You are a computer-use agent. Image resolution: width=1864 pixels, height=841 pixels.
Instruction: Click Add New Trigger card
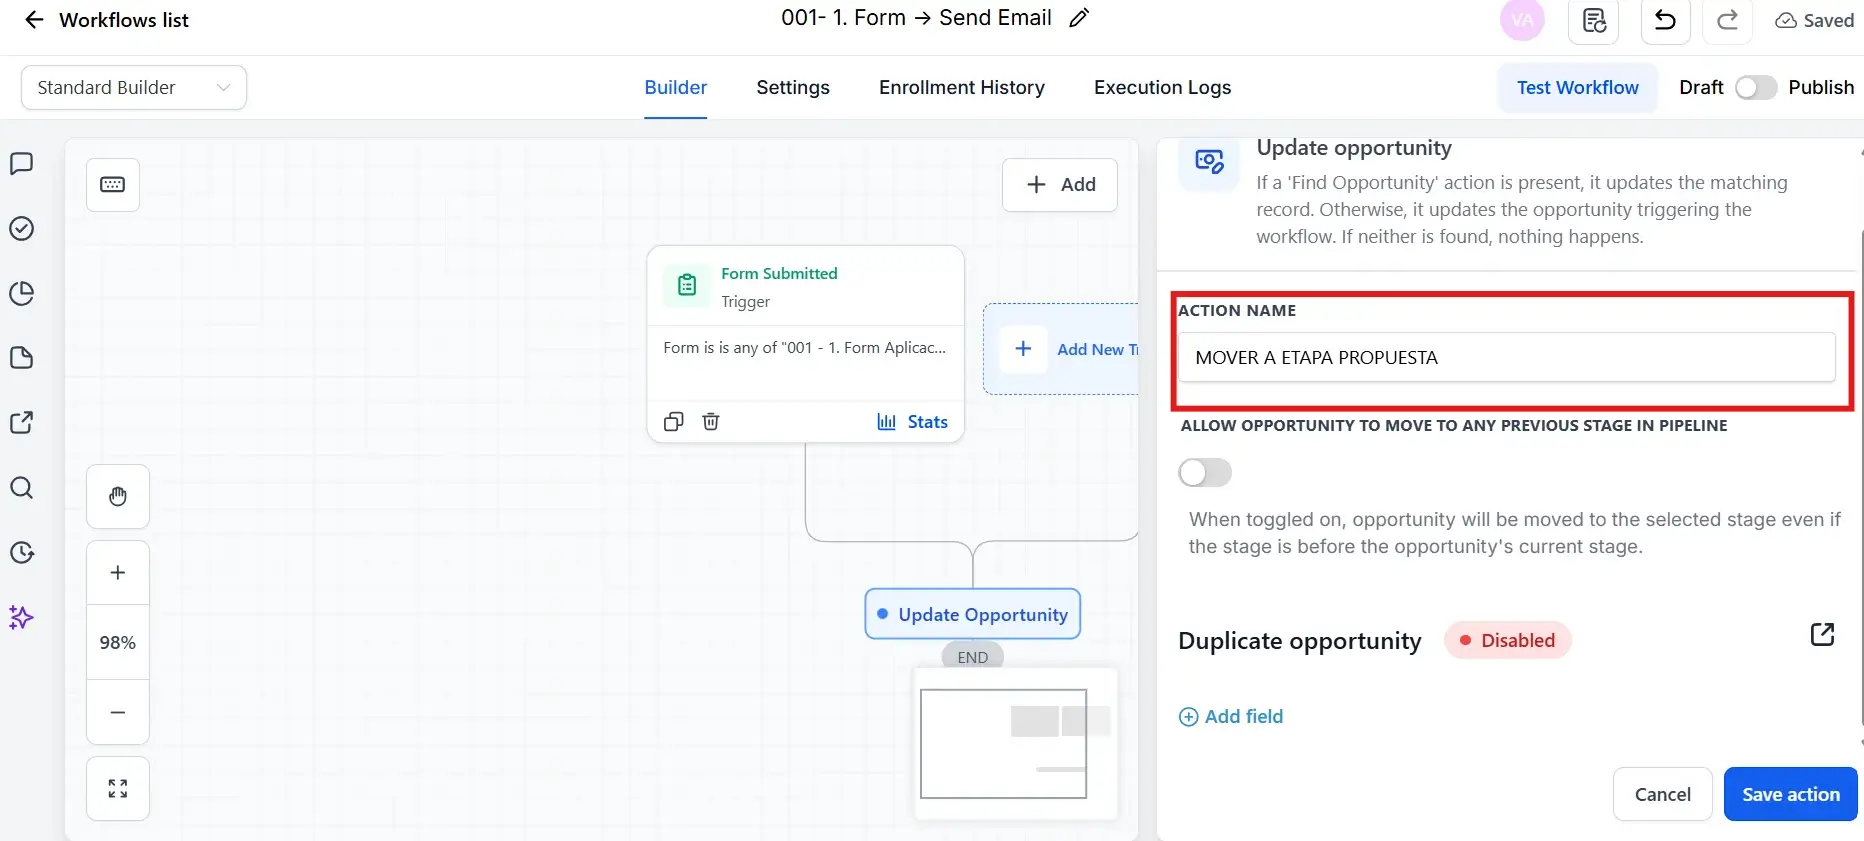[1062, 349]
